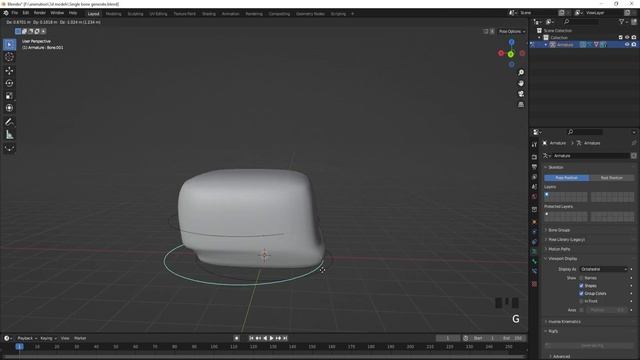The width and height of the screenshot is (640, 360).
Task: Open the Bone Constraints properties tab icon
Action: 534,271
